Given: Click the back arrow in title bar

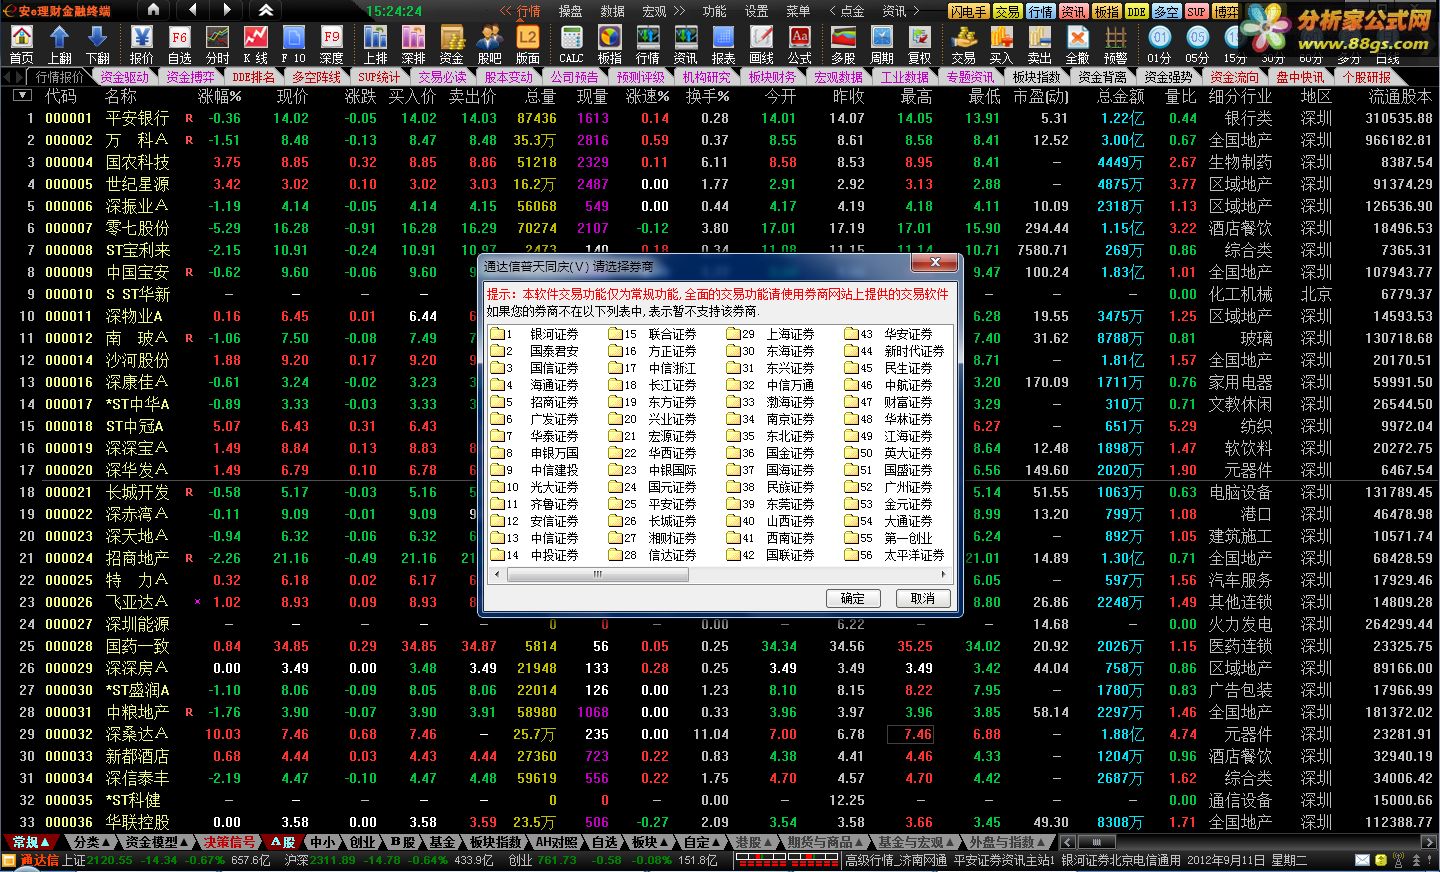Looking at the screenshot, I should (x=191, y=10).
